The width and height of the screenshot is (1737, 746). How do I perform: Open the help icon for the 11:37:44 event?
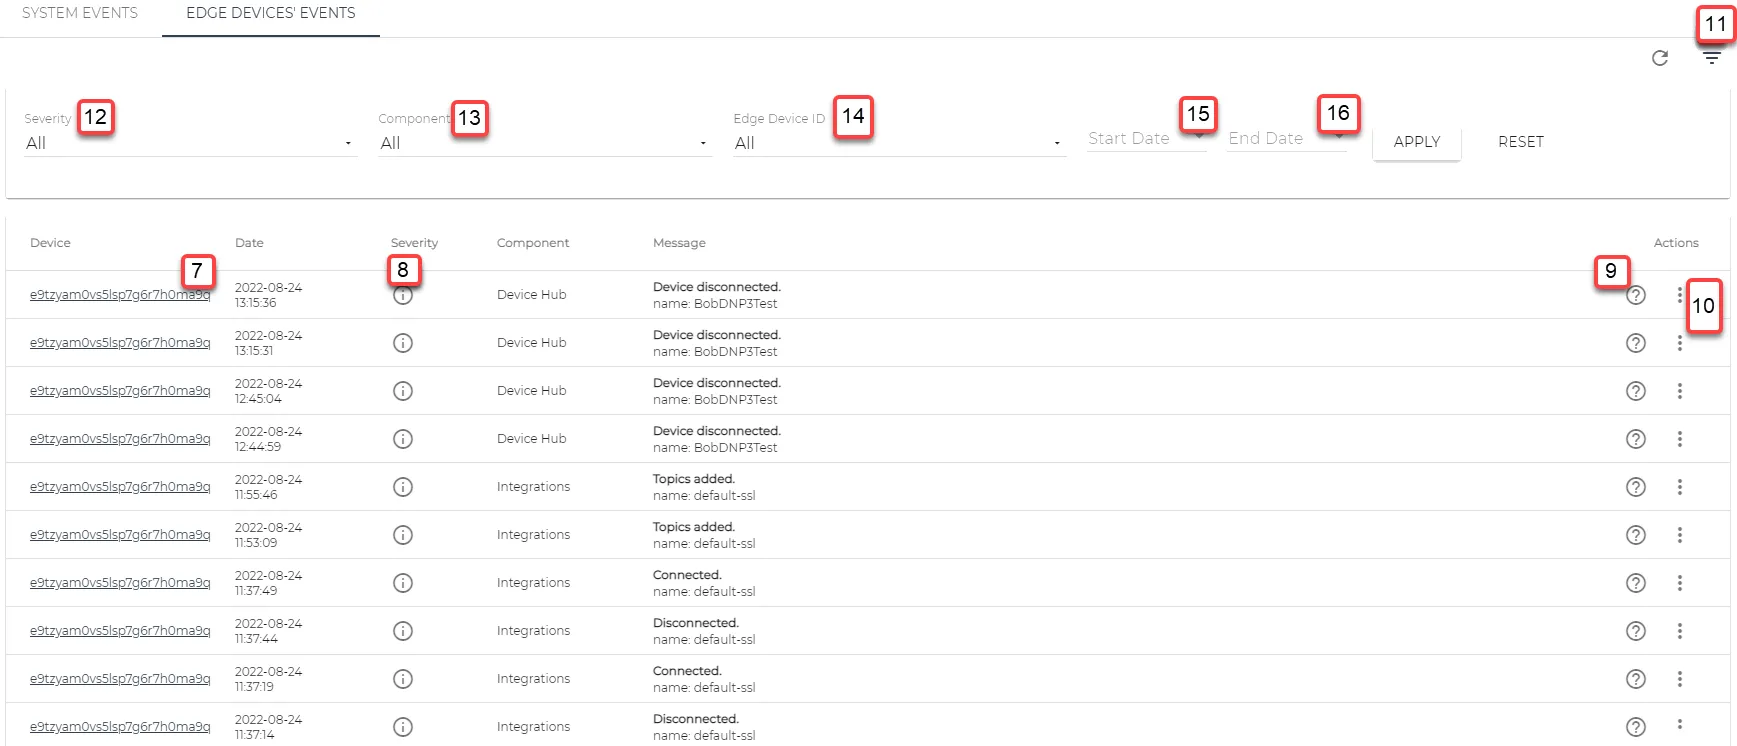click(1636, 631)
